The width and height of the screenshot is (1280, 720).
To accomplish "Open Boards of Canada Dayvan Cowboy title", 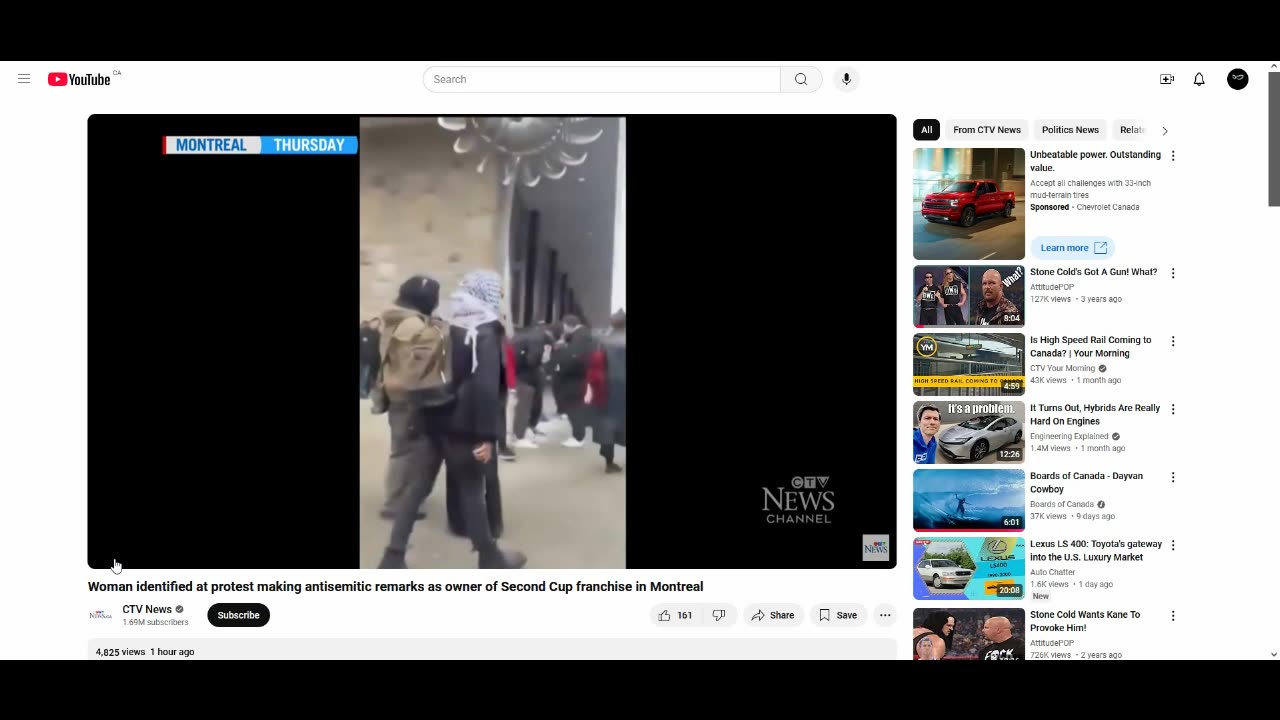I will point(1086,482).
